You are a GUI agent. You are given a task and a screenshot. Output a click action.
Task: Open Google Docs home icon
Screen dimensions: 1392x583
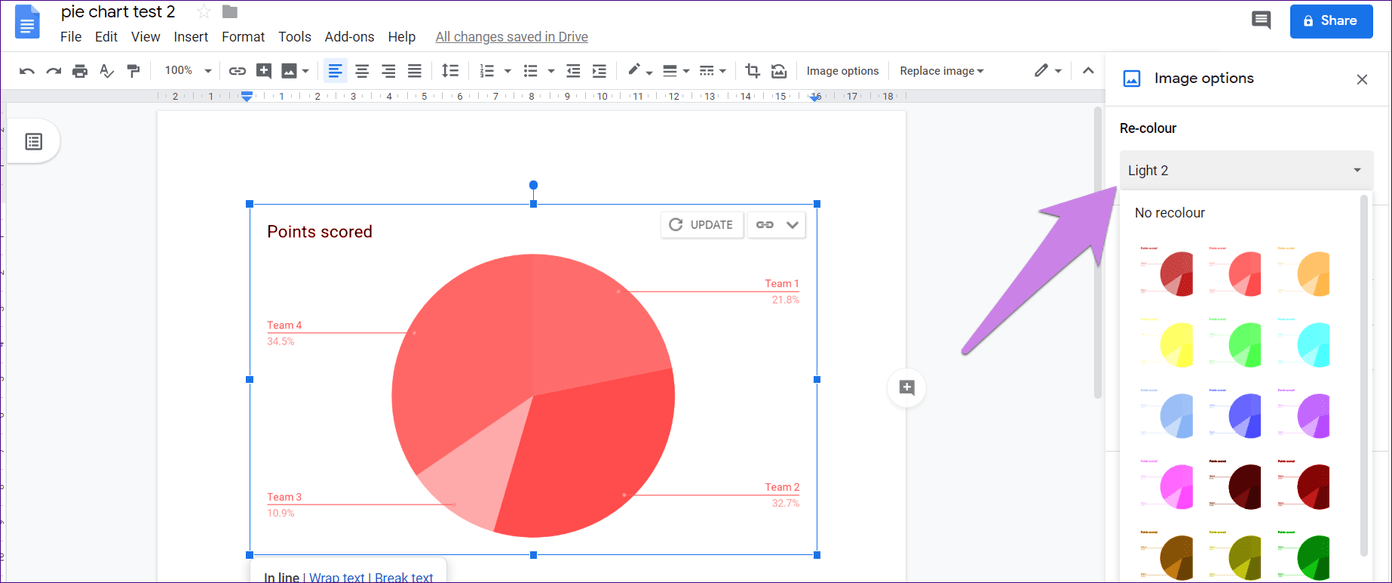27,21
